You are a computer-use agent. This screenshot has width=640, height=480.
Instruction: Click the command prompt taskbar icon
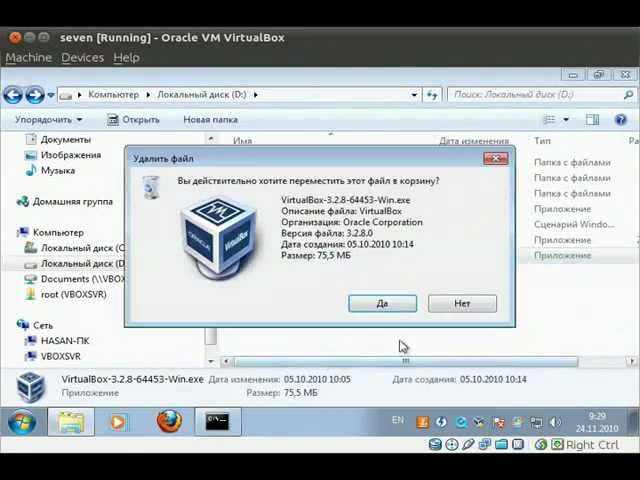(217, 422)
